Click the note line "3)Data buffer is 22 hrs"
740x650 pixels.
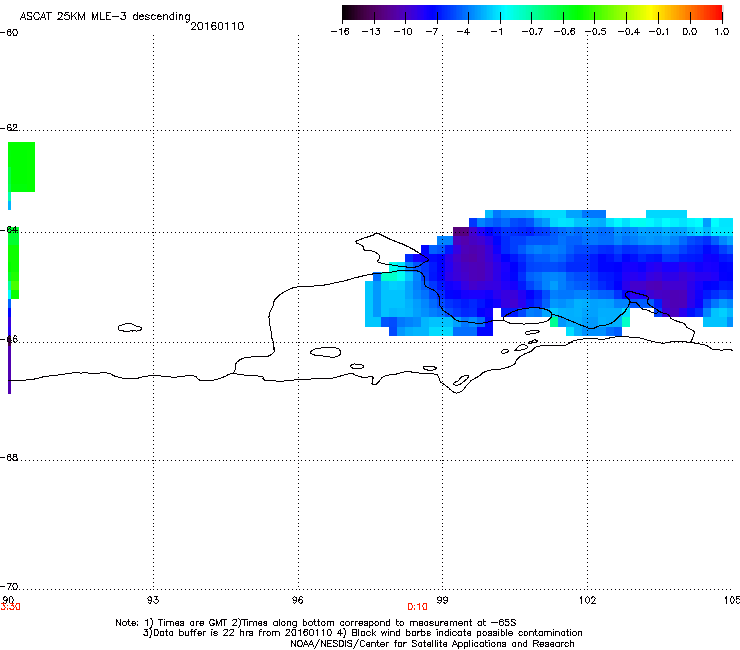point(362,633)
